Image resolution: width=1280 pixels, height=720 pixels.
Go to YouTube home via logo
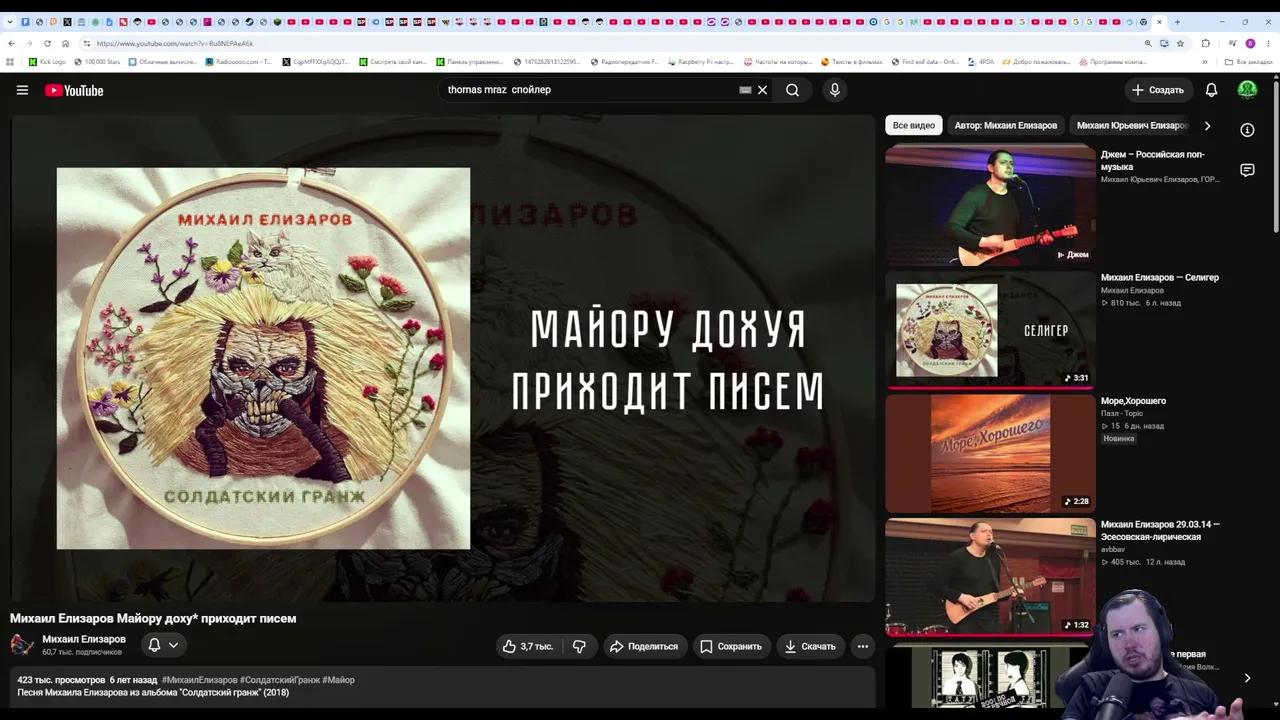click(x=74, y=90)
